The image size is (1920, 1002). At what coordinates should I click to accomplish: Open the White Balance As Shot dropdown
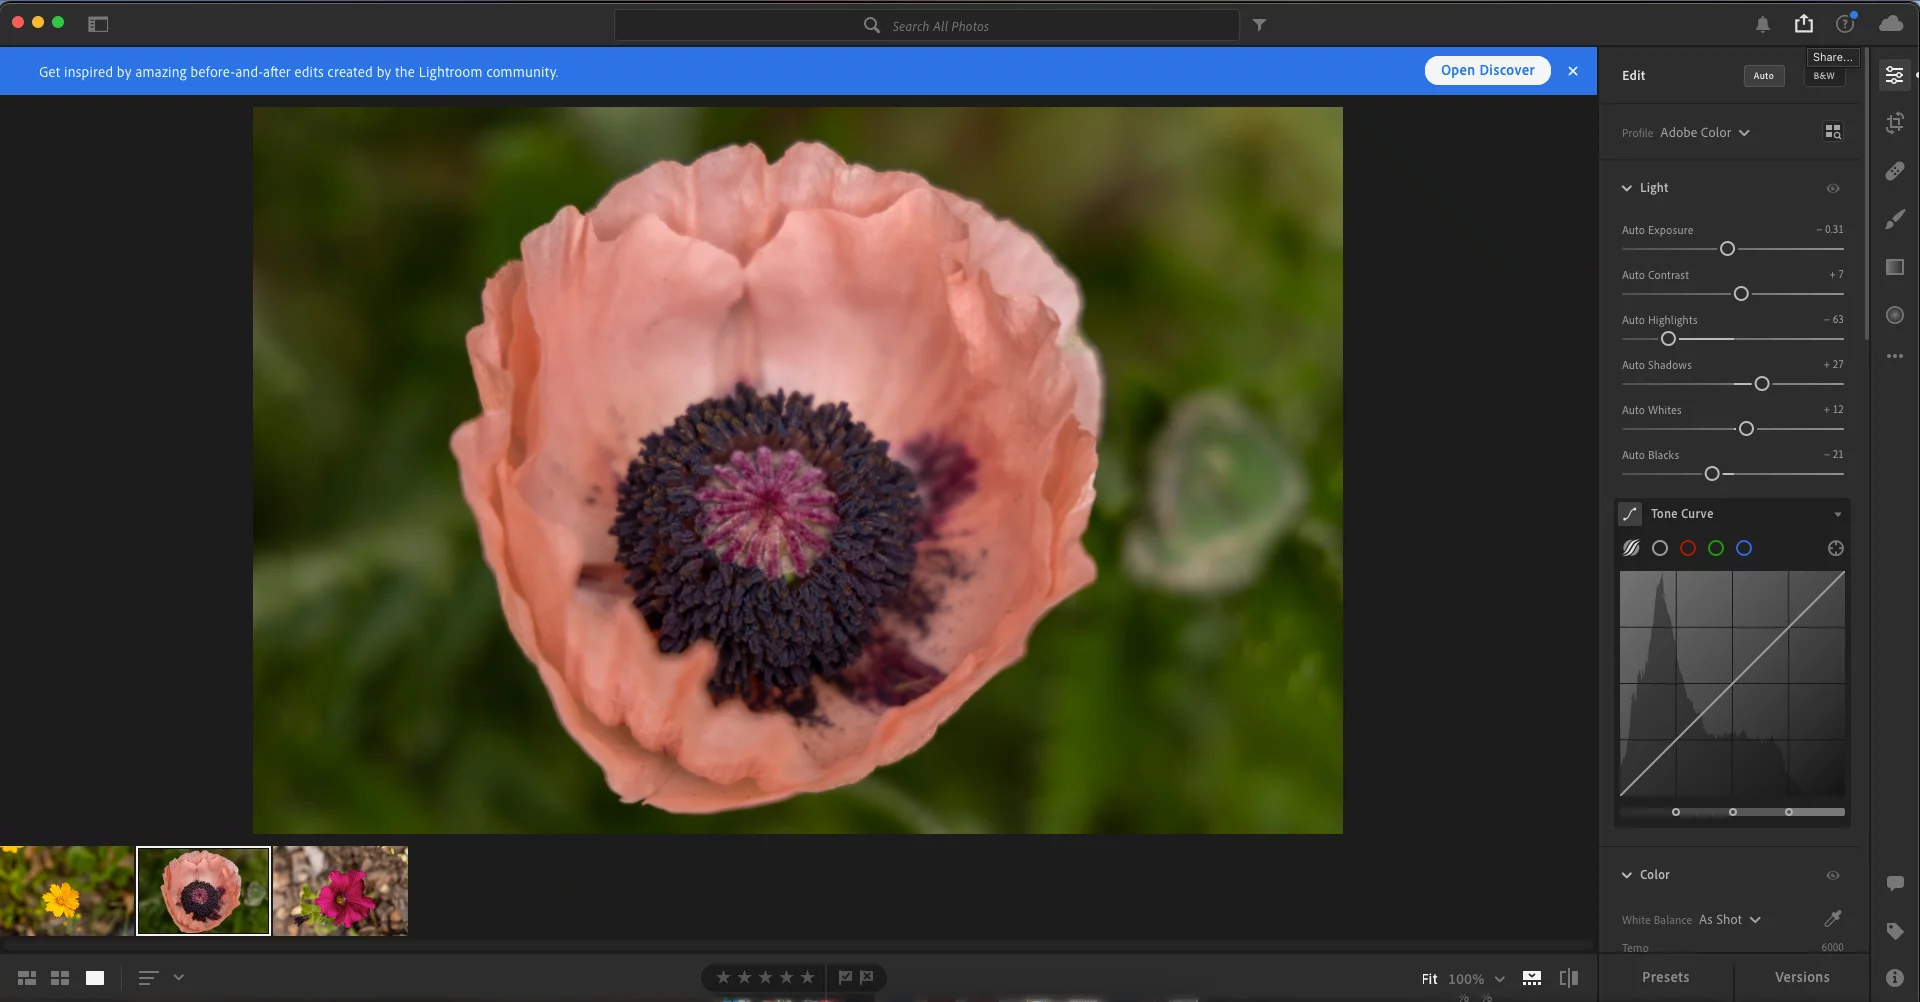[x=1729, y=919]
